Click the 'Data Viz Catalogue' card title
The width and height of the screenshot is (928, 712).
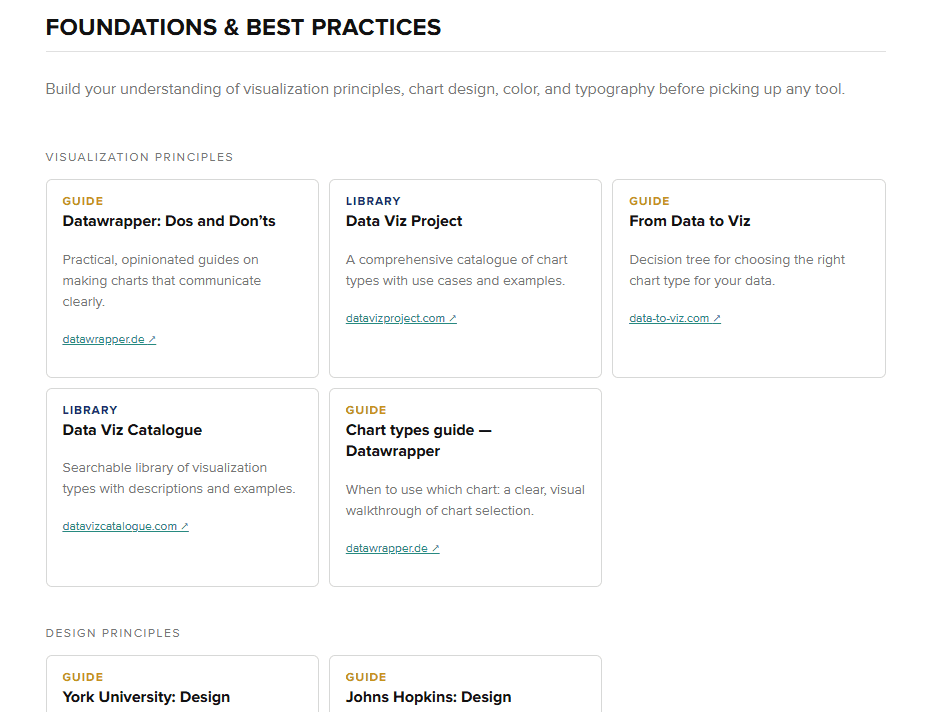[132, 430]
